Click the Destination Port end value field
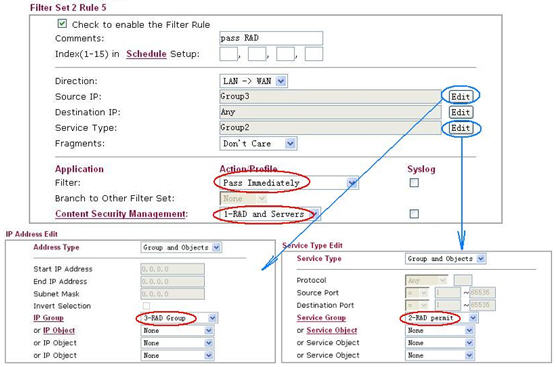The height and width of the screenshot is (367, 556). [482, 305]
